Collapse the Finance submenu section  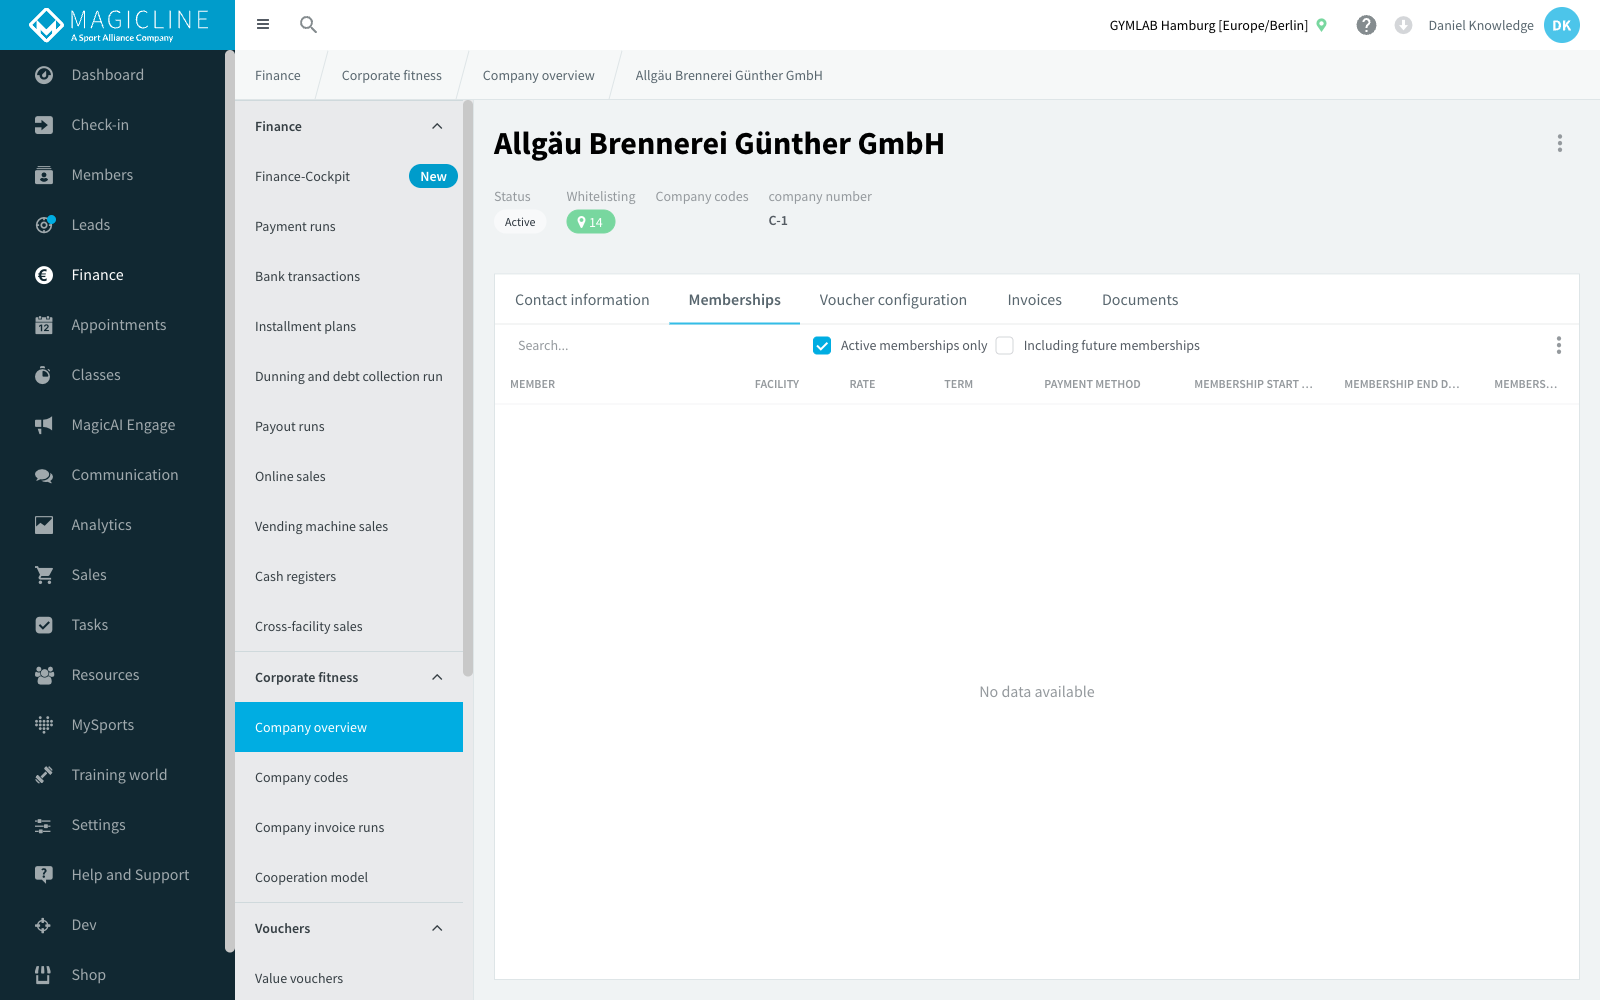click(x=437, y=126)
